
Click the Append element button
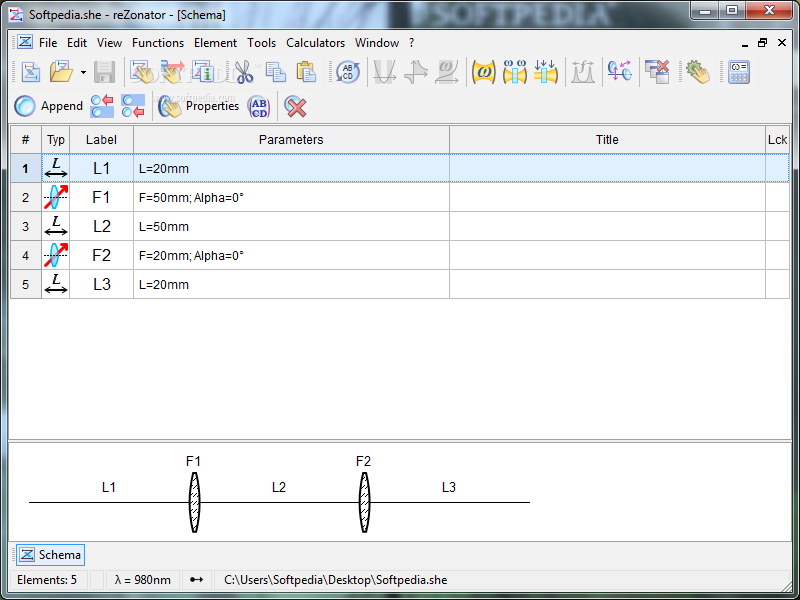48,106
